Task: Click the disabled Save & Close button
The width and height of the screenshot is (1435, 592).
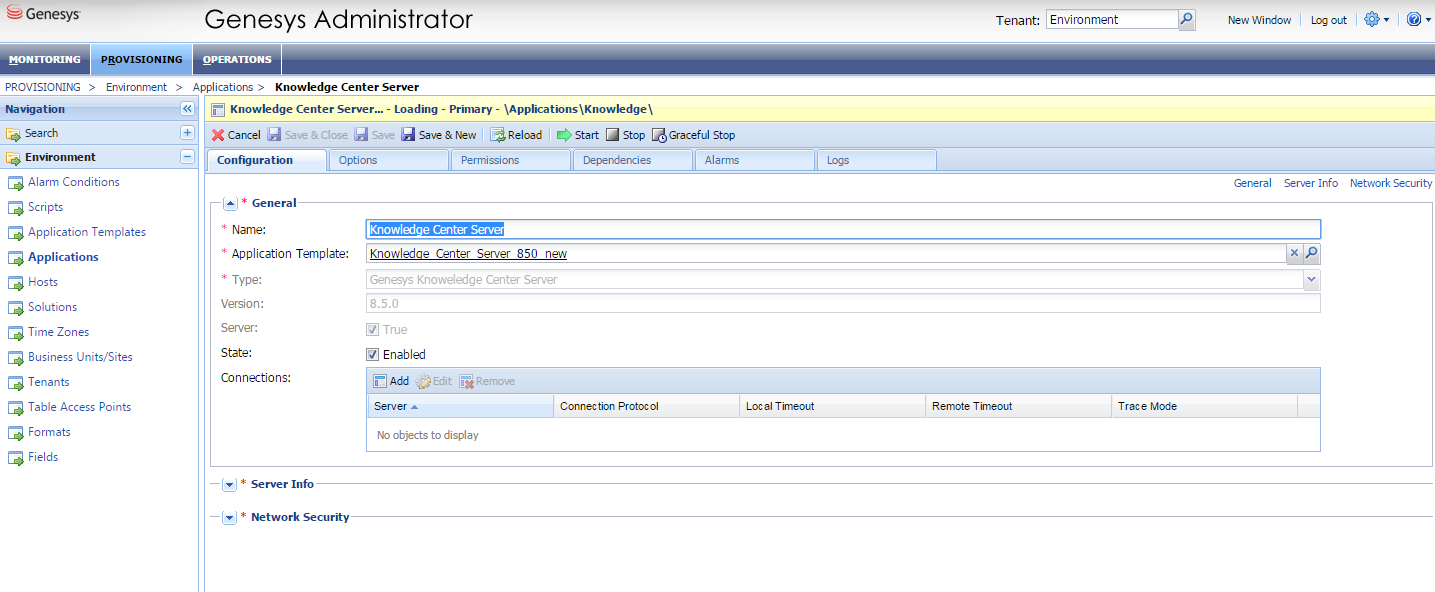Action: [x=307, y=135]
